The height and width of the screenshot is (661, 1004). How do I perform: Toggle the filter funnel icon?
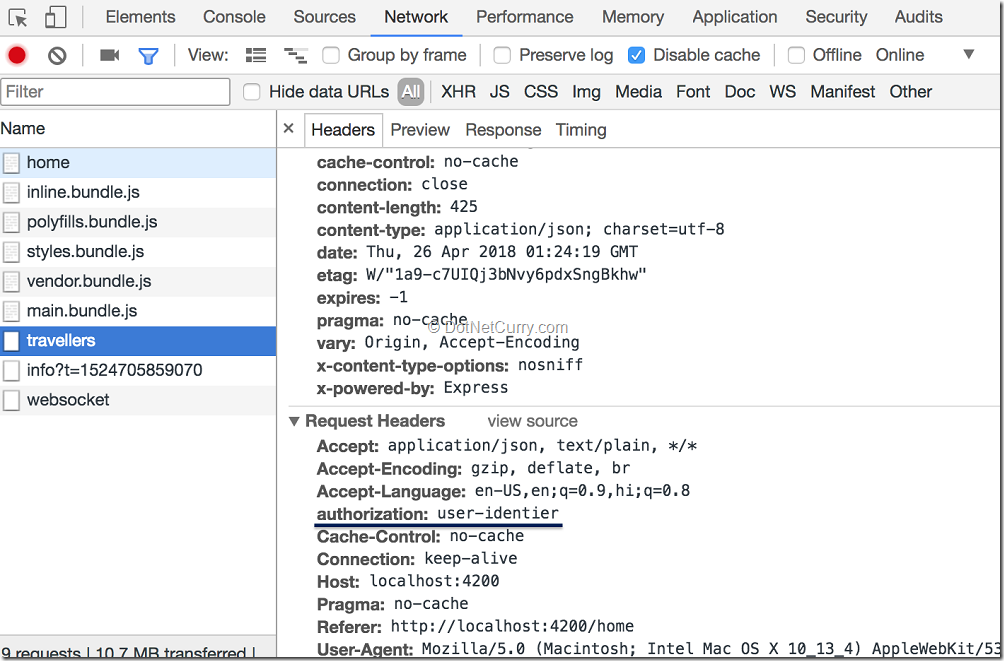[x=148, y=56]
